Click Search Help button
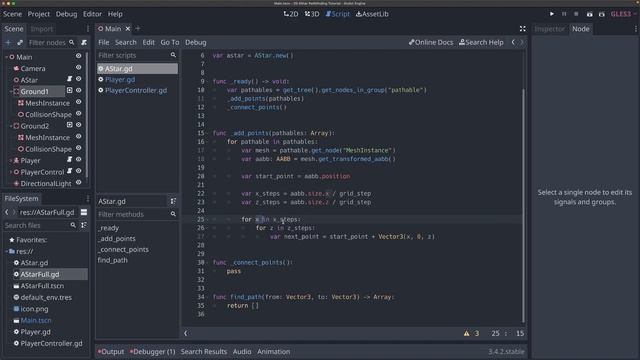640x360 pixels. tap(481, 42)
